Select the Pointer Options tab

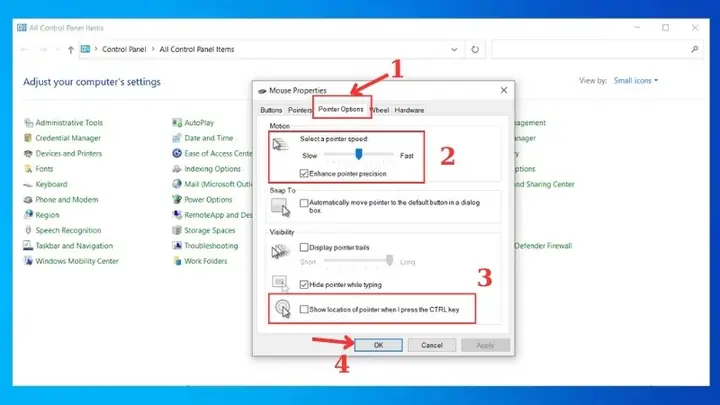click(341, 109)
